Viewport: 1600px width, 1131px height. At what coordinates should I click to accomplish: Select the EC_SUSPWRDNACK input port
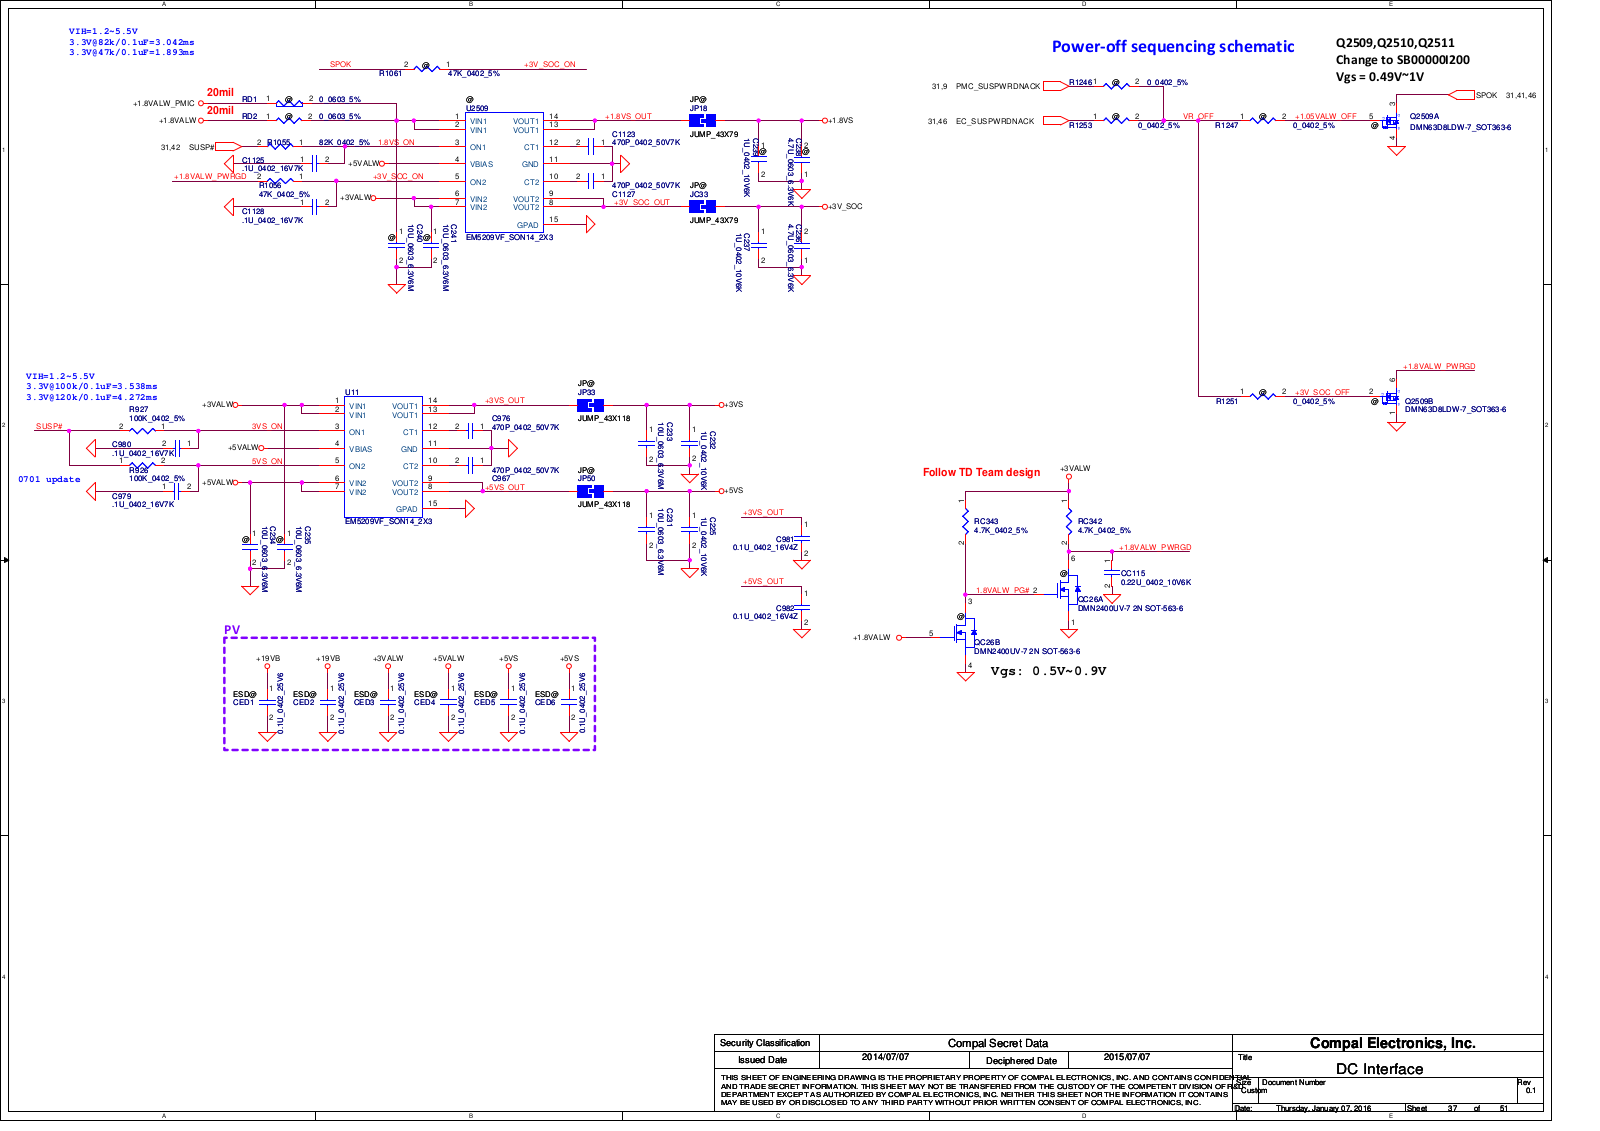[x=1055, y=121]
